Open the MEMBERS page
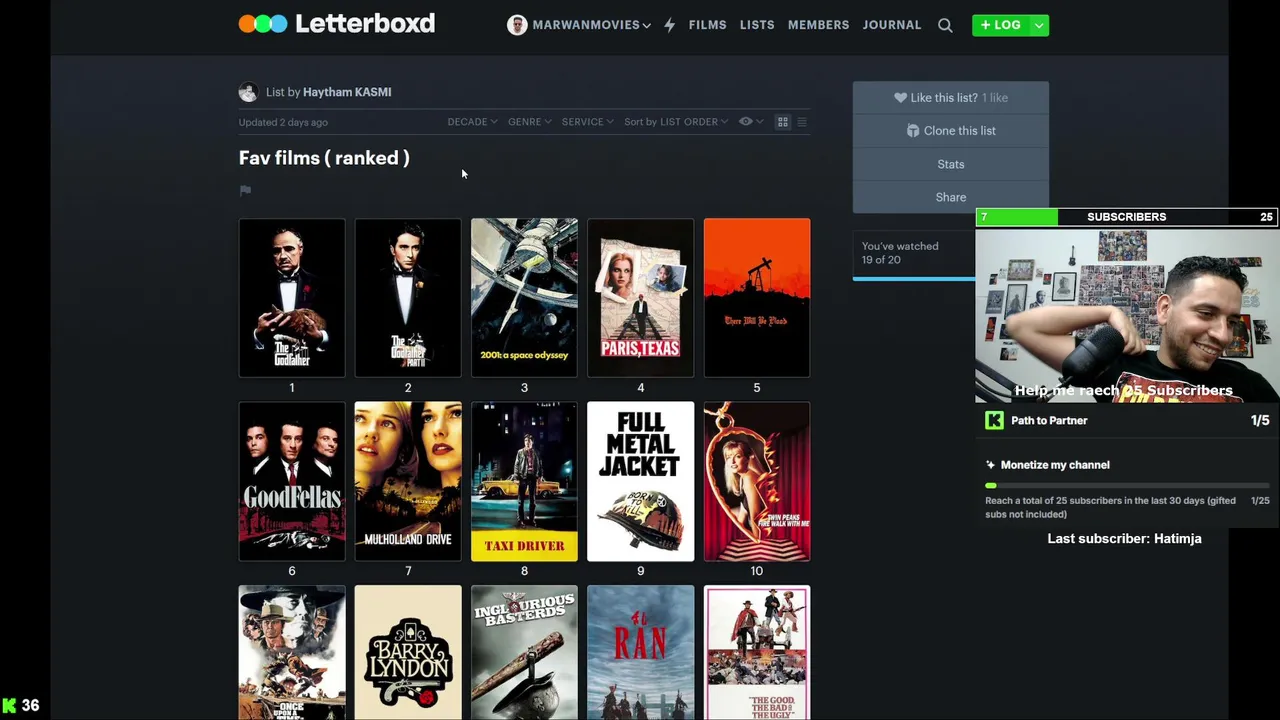The width and height of the screenshot is (1280, 720). pyautogui.click(x=818, y=25)
